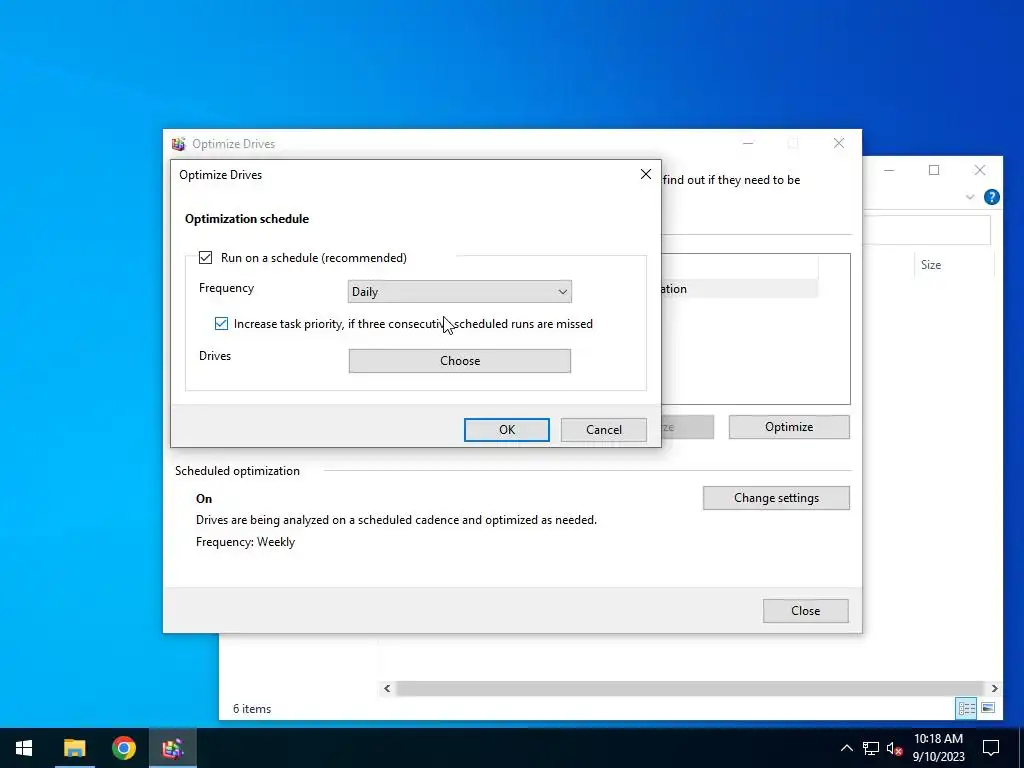Cancel the optimization schedule dialog
The width and height of the screenshot is (1024, 768).
[x=603, y=430]
